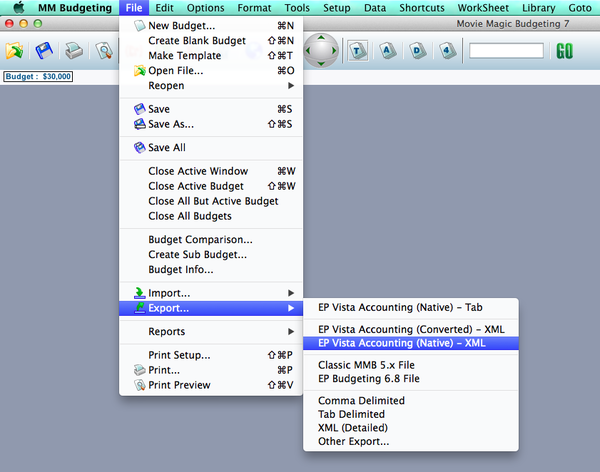Open Budget Info...

pyautogui.click(x=211, y=269)
